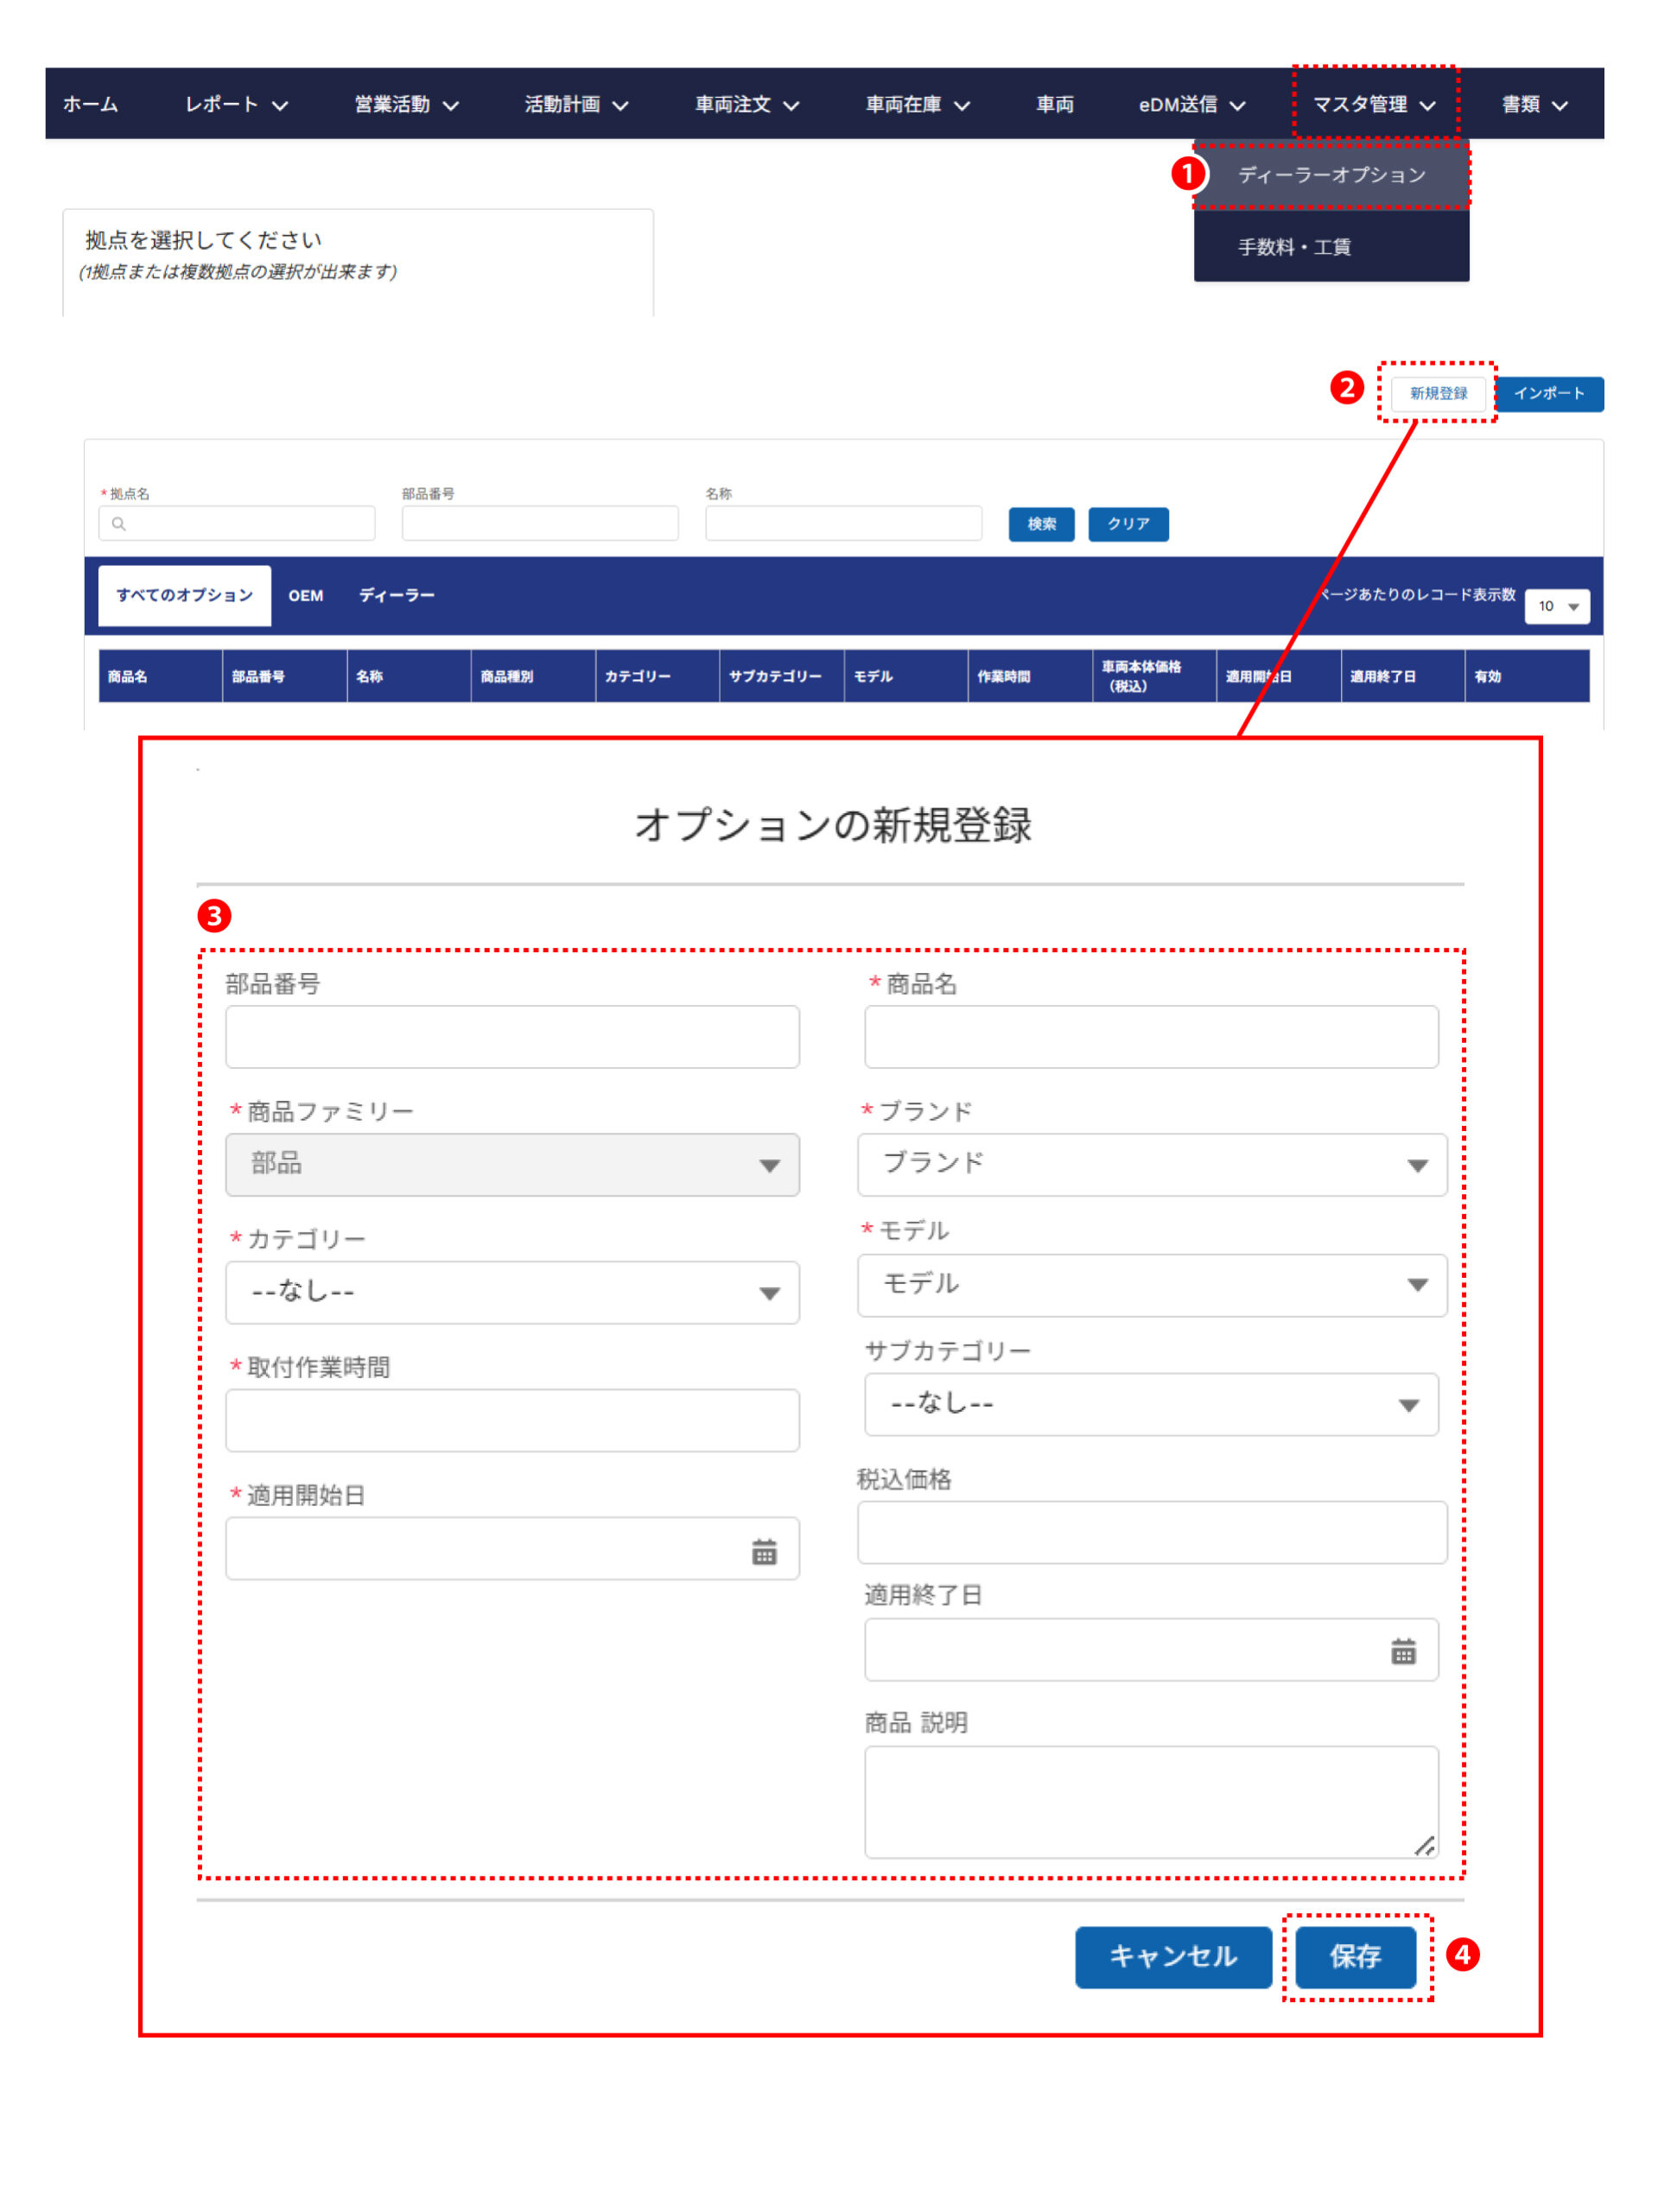This screenshot has width=1658, height=2212.
Task: Switch to the ディーラー tab
Action: (x=396, y=596)
